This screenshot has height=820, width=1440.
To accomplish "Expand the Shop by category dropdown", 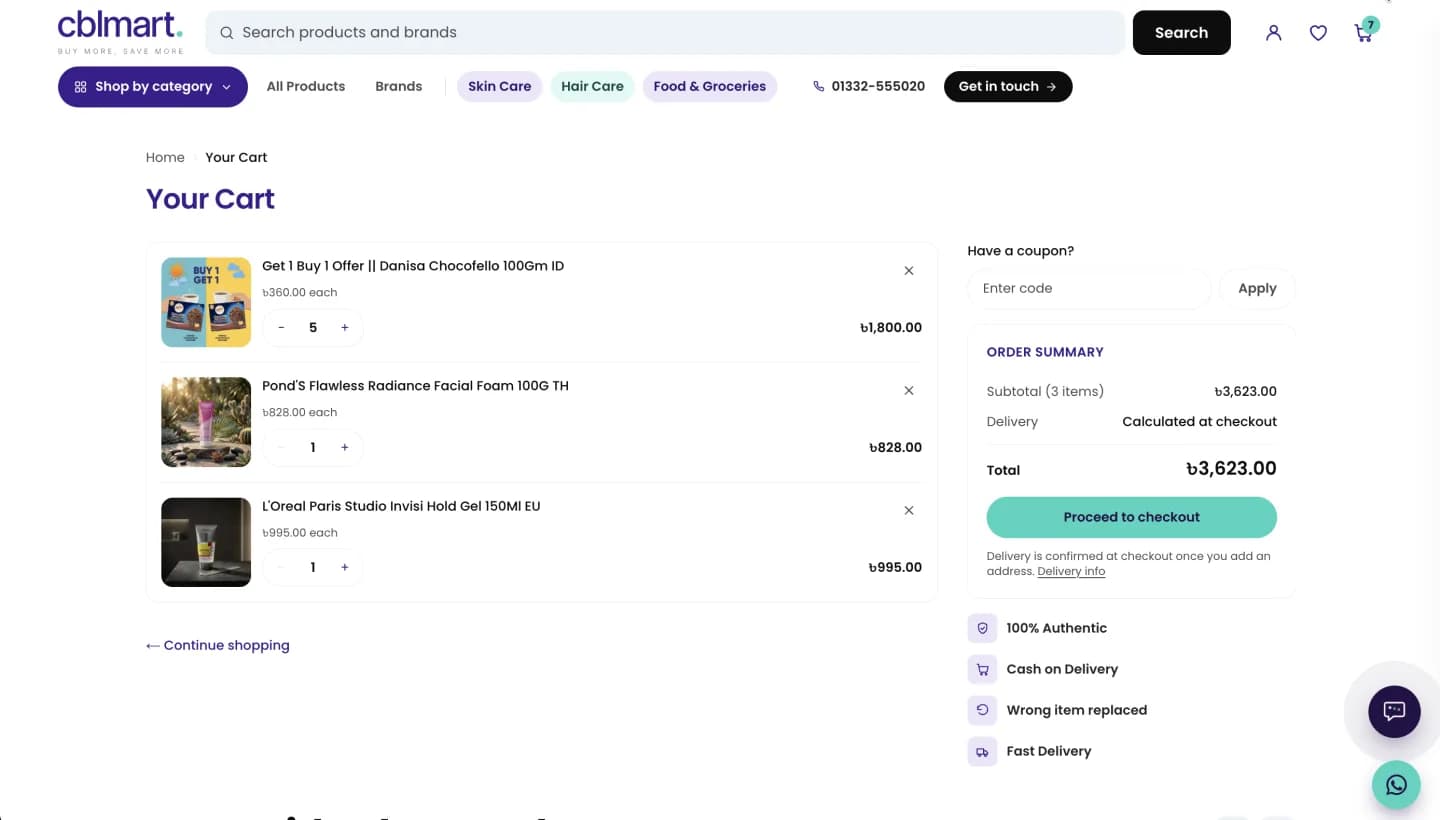I will pyautogui.click(x=153, y=87).
